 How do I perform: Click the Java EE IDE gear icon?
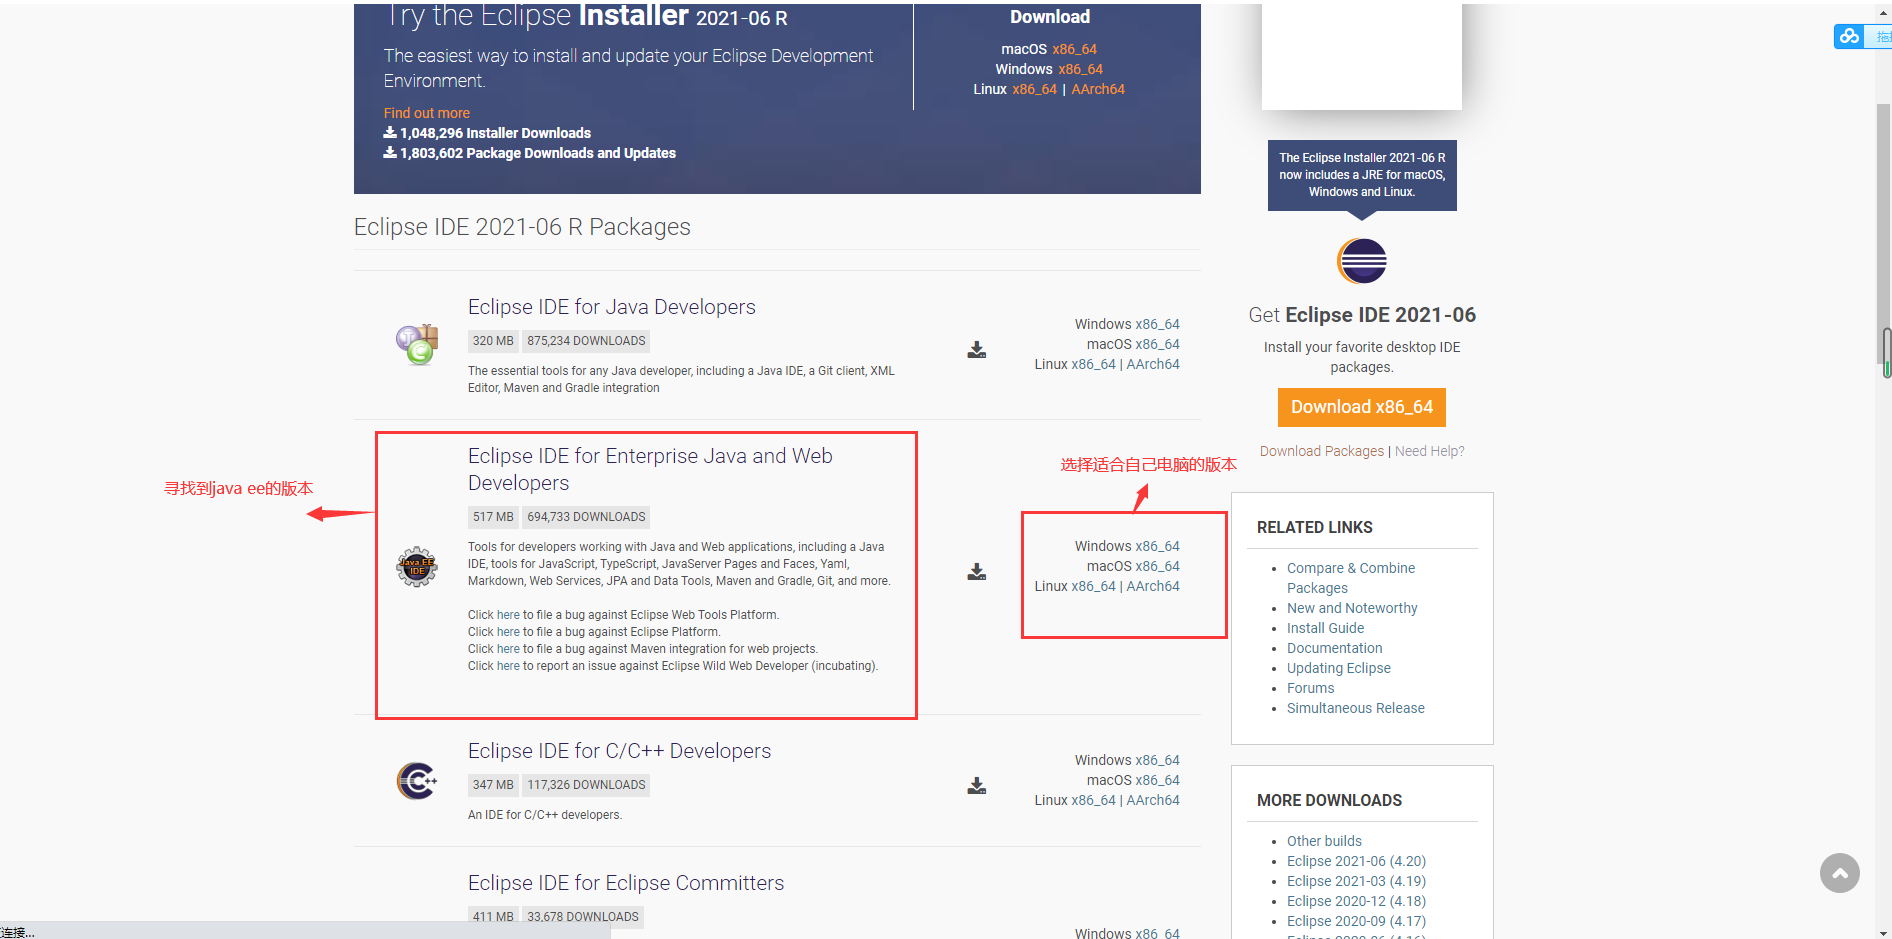tap(417, 566)
